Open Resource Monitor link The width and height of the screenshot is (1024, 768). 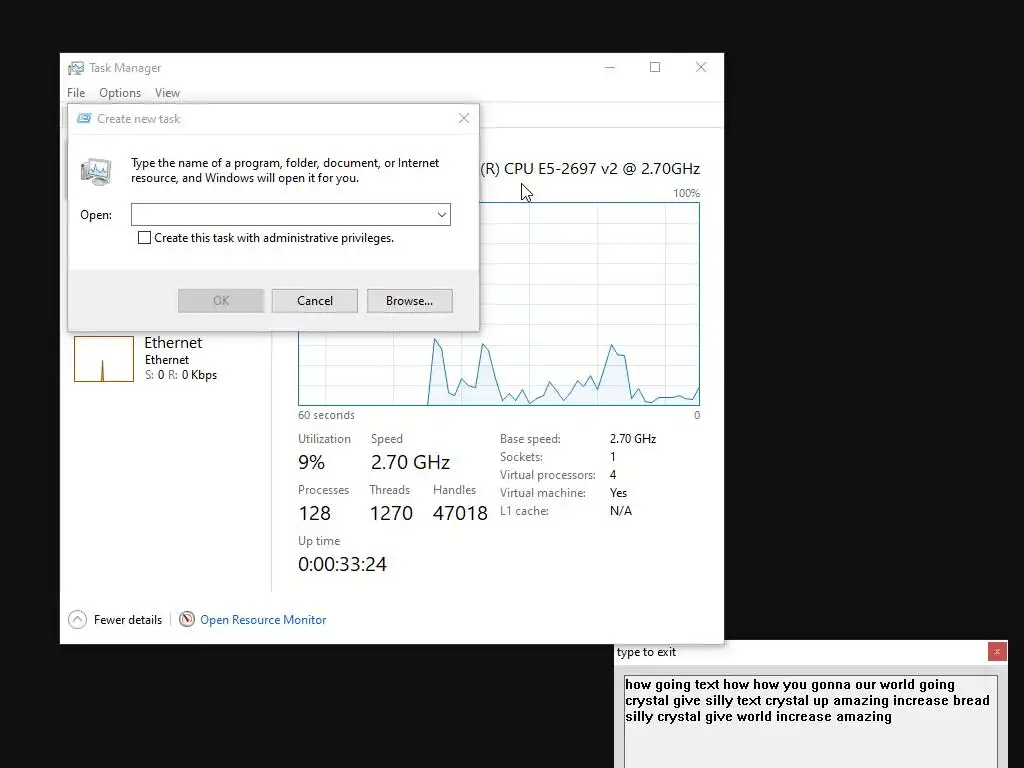263,620
